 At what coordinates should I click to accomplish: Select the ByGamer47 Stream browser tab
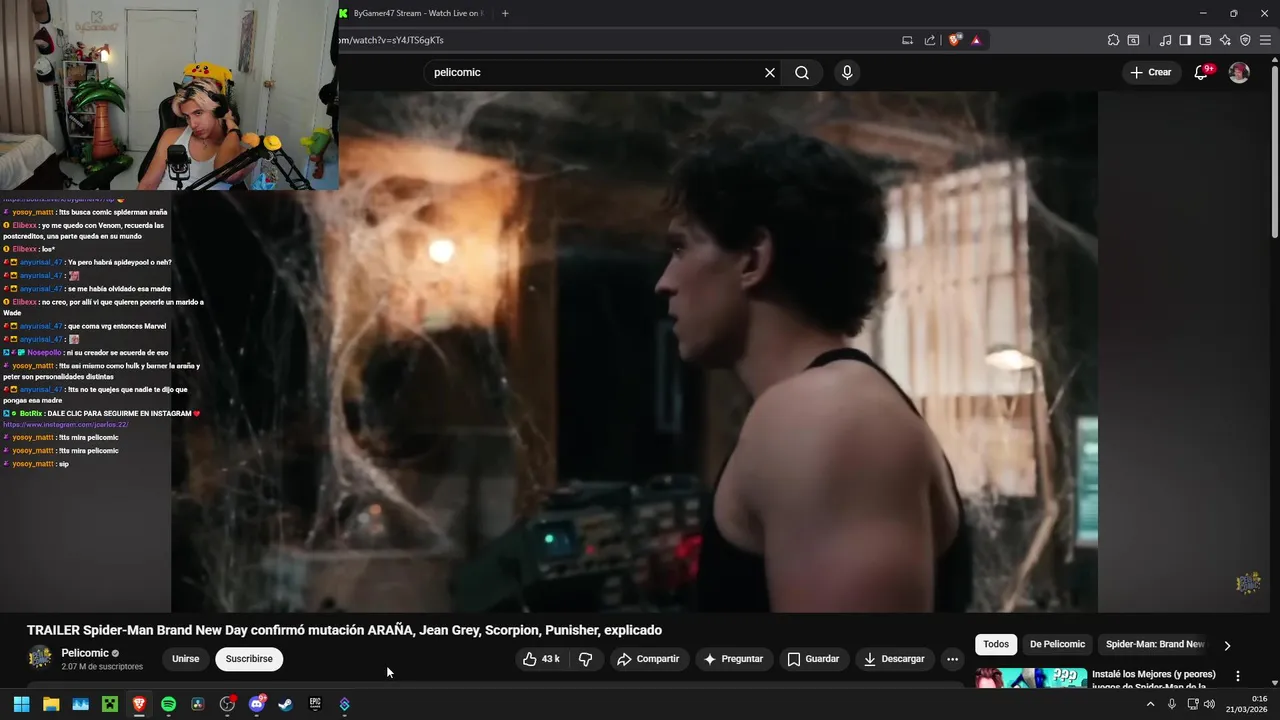coord(411,13)
